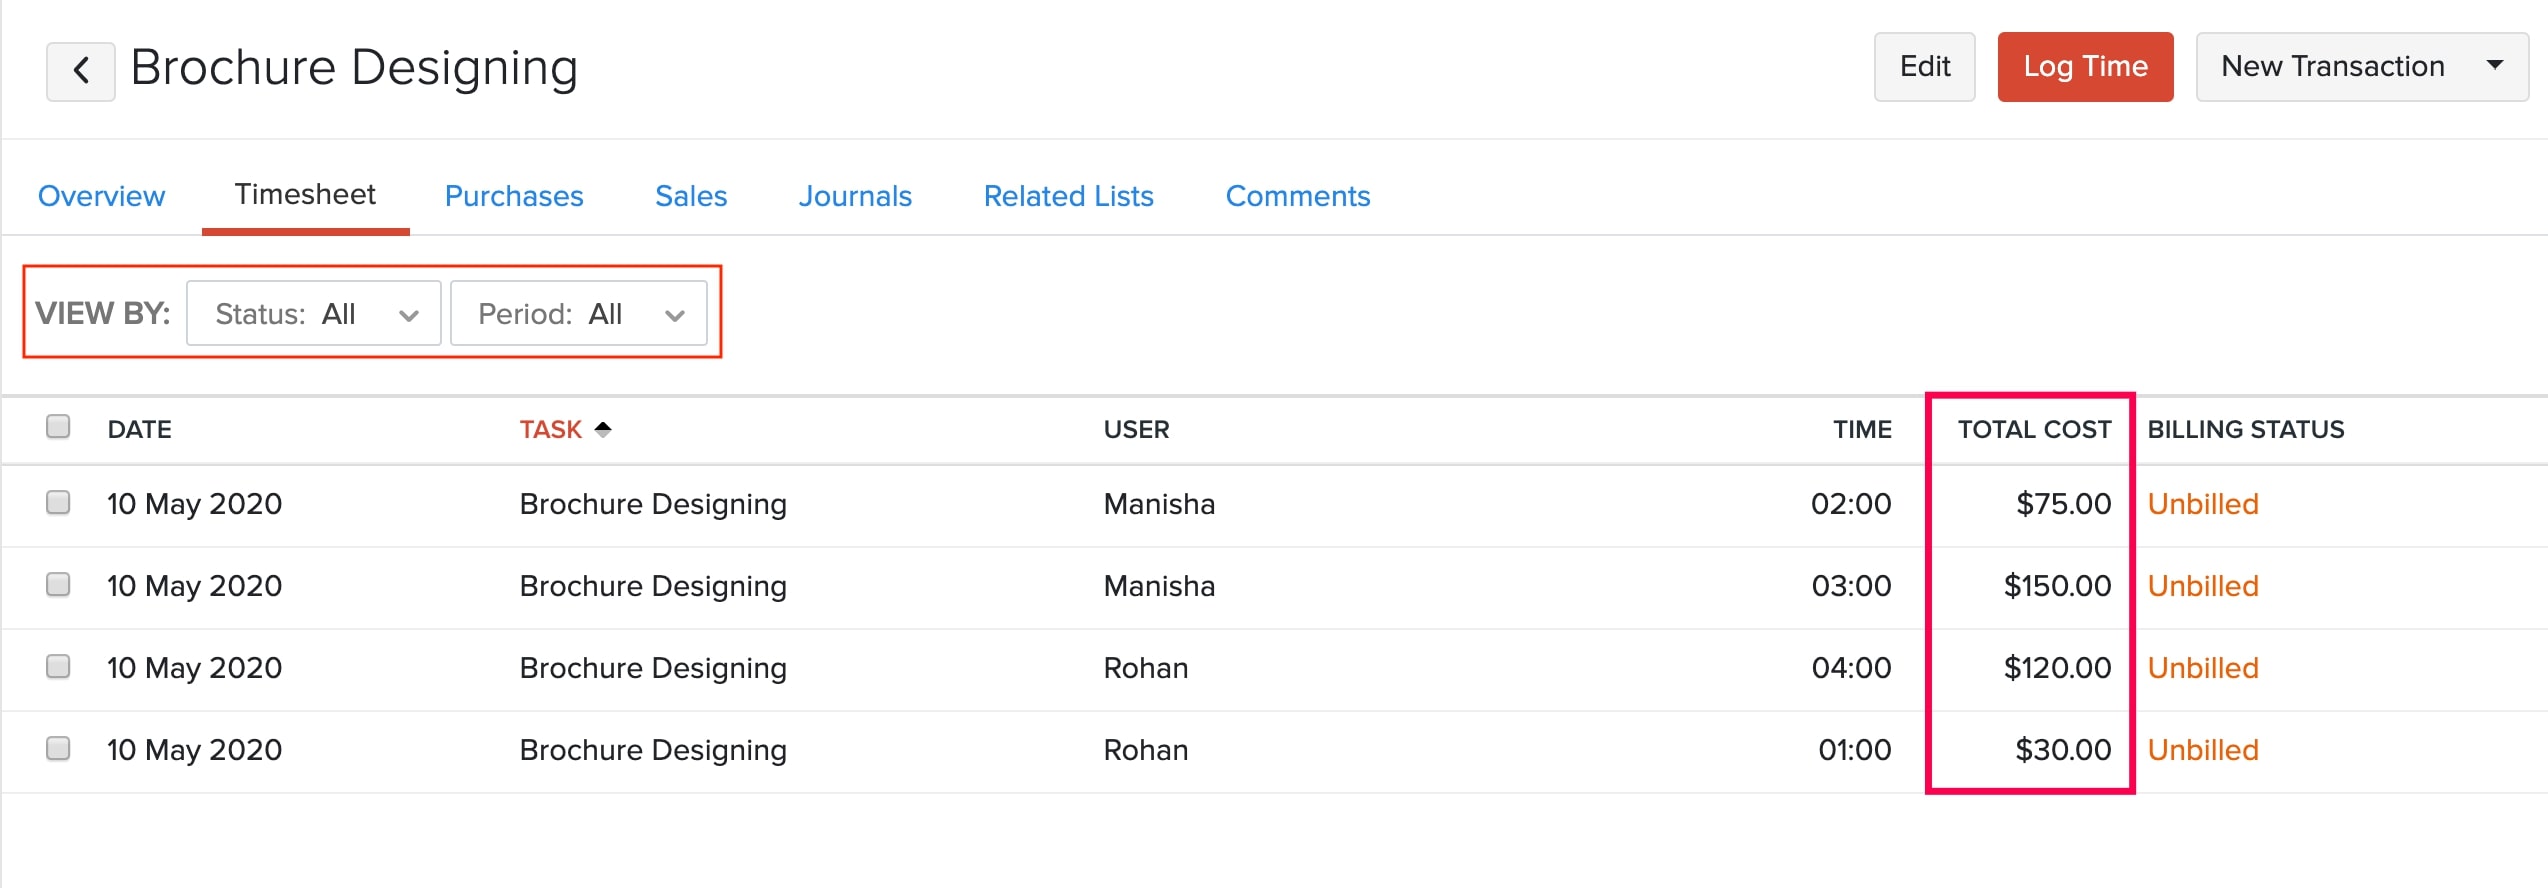This screenshot has height=888, width=2548.
Task: Check the box for Rohan's 01:00 entry
Action: click(x=58, y=748)
